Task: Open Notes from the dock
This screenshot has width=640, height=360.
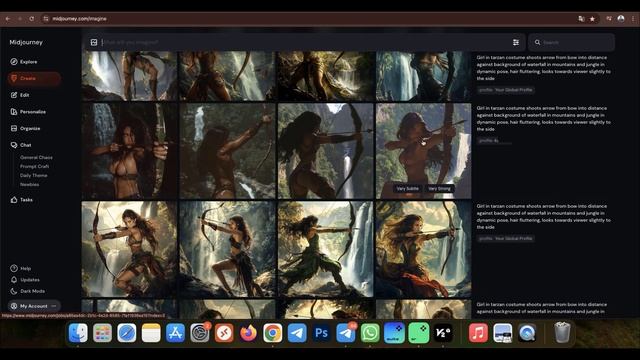Action: point(151,333)
